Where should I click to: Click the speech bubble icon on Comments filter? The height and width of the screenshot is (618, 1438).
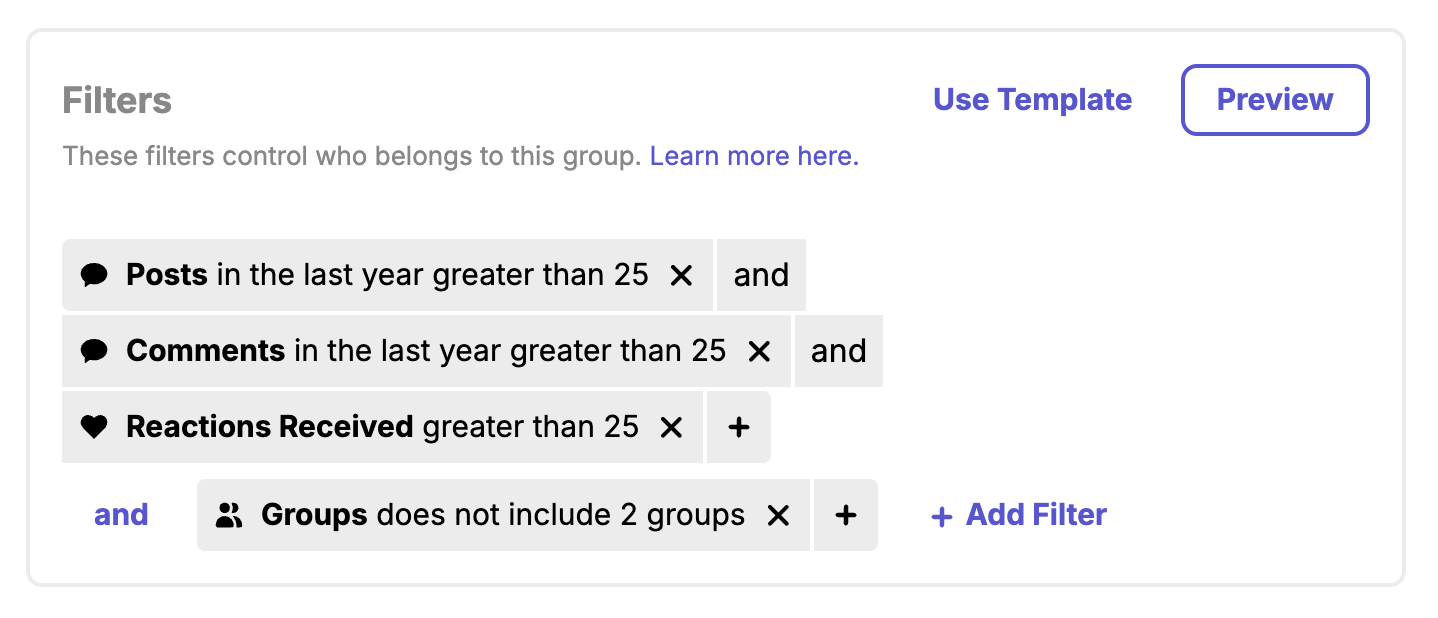(94, 351)
